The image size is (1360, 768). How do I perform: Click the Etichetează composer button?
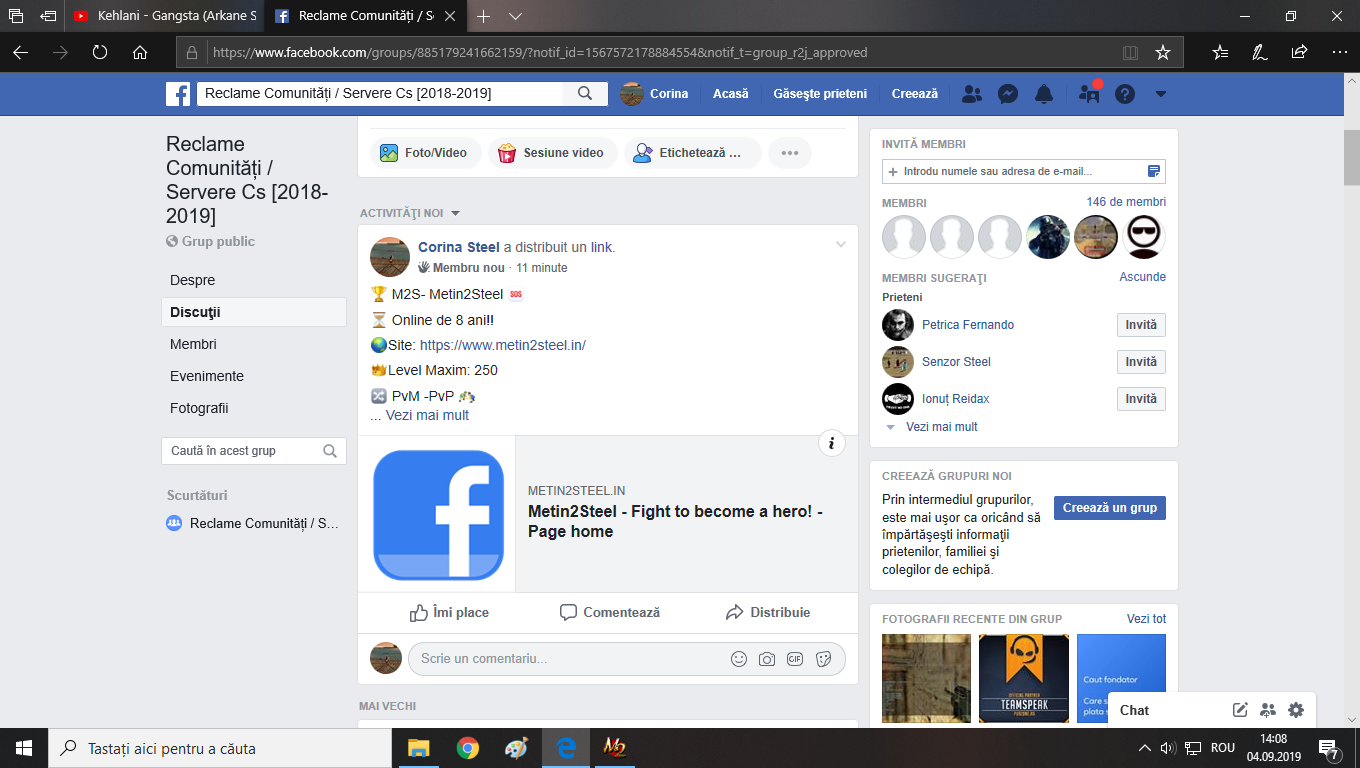tap(693, 153)
